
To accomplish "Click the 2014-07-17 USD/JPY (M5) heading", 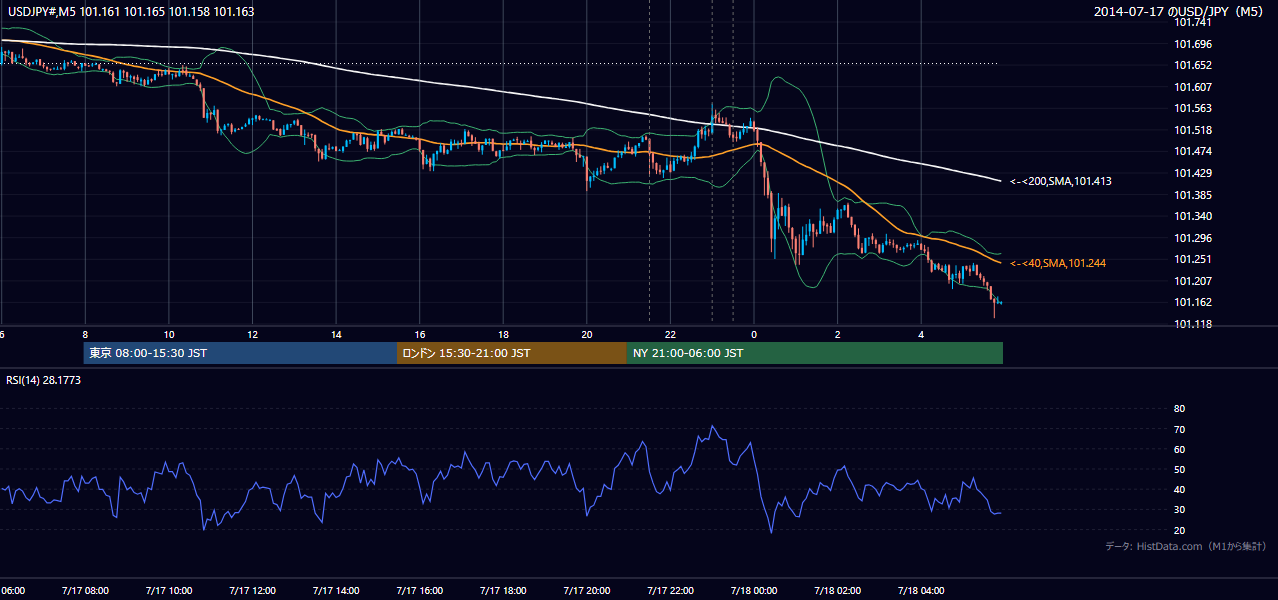I will [x=1180, y=12].
